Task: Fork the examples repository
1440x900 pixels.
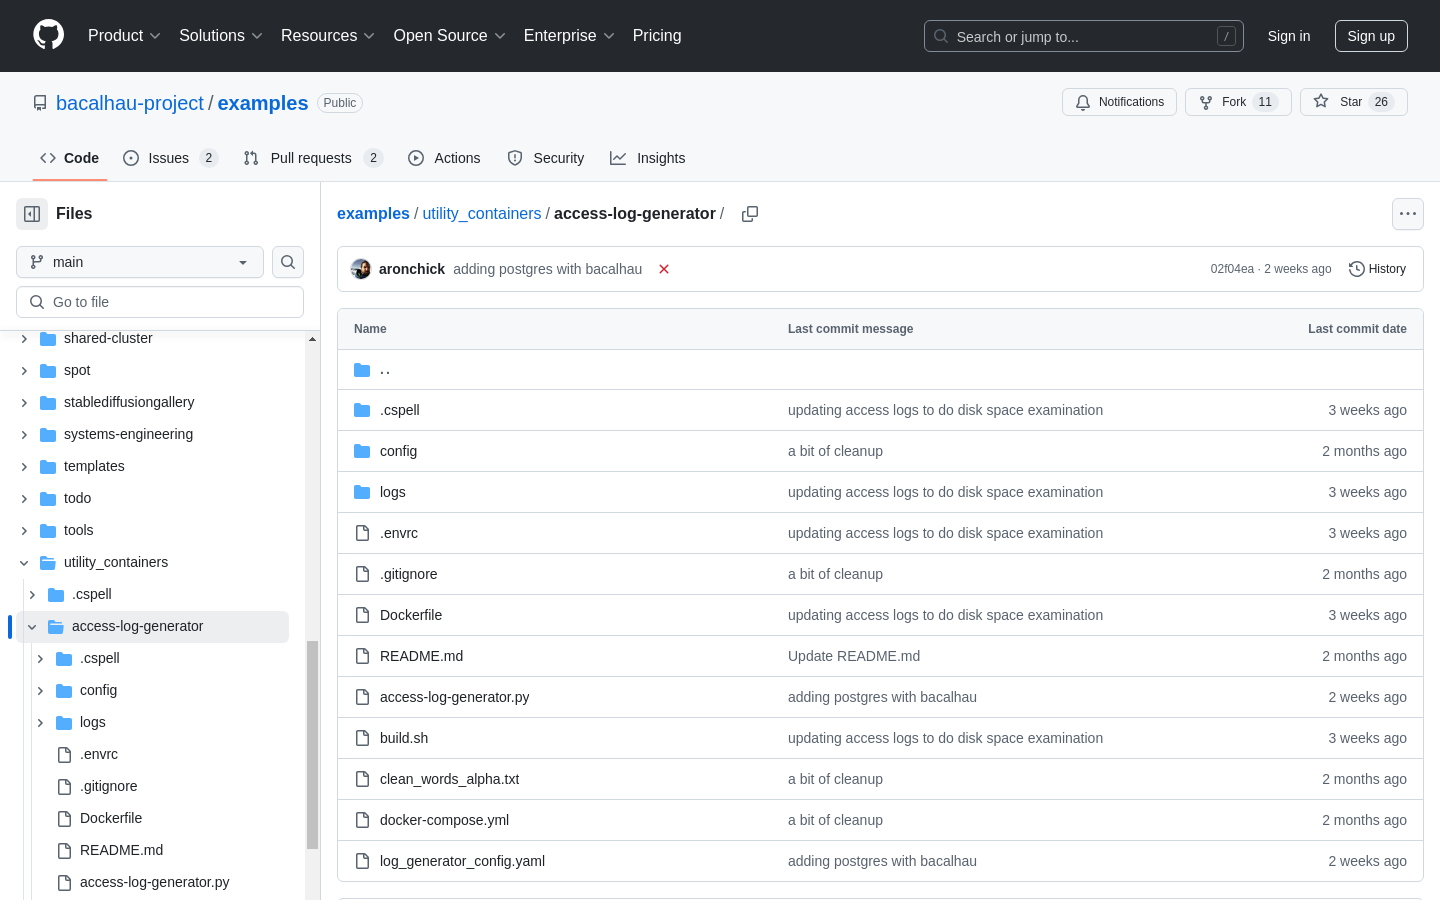Action: 1238,102
